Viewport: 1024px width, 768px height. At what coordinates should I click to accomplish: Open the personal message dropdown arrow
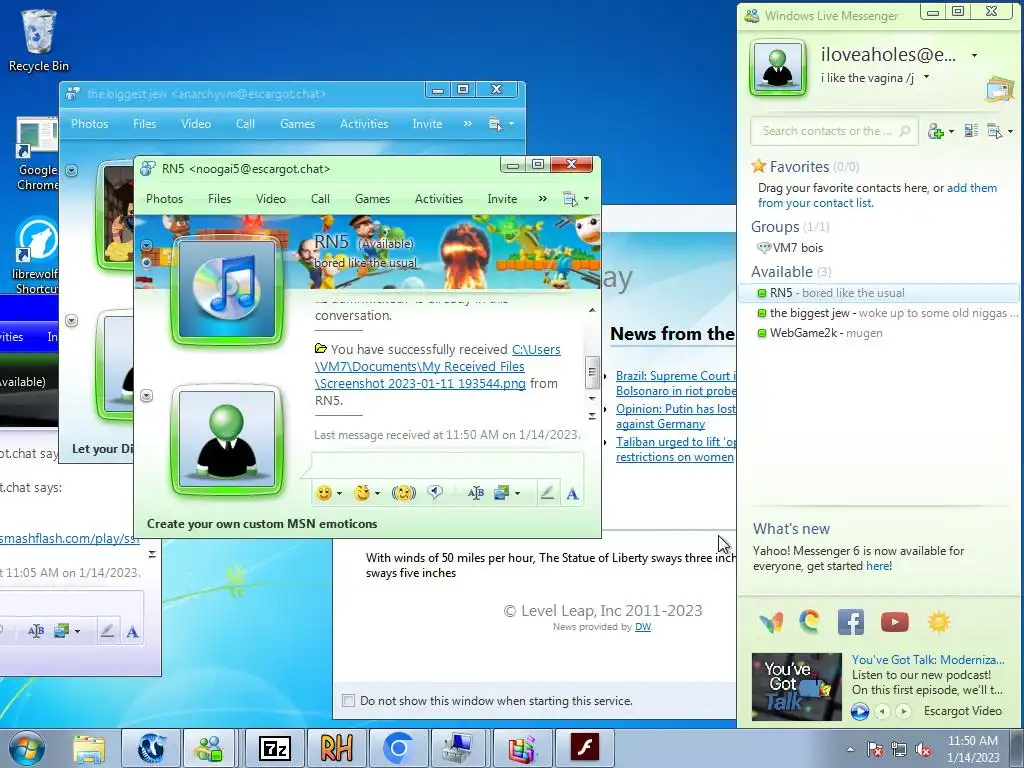point(926,78)
